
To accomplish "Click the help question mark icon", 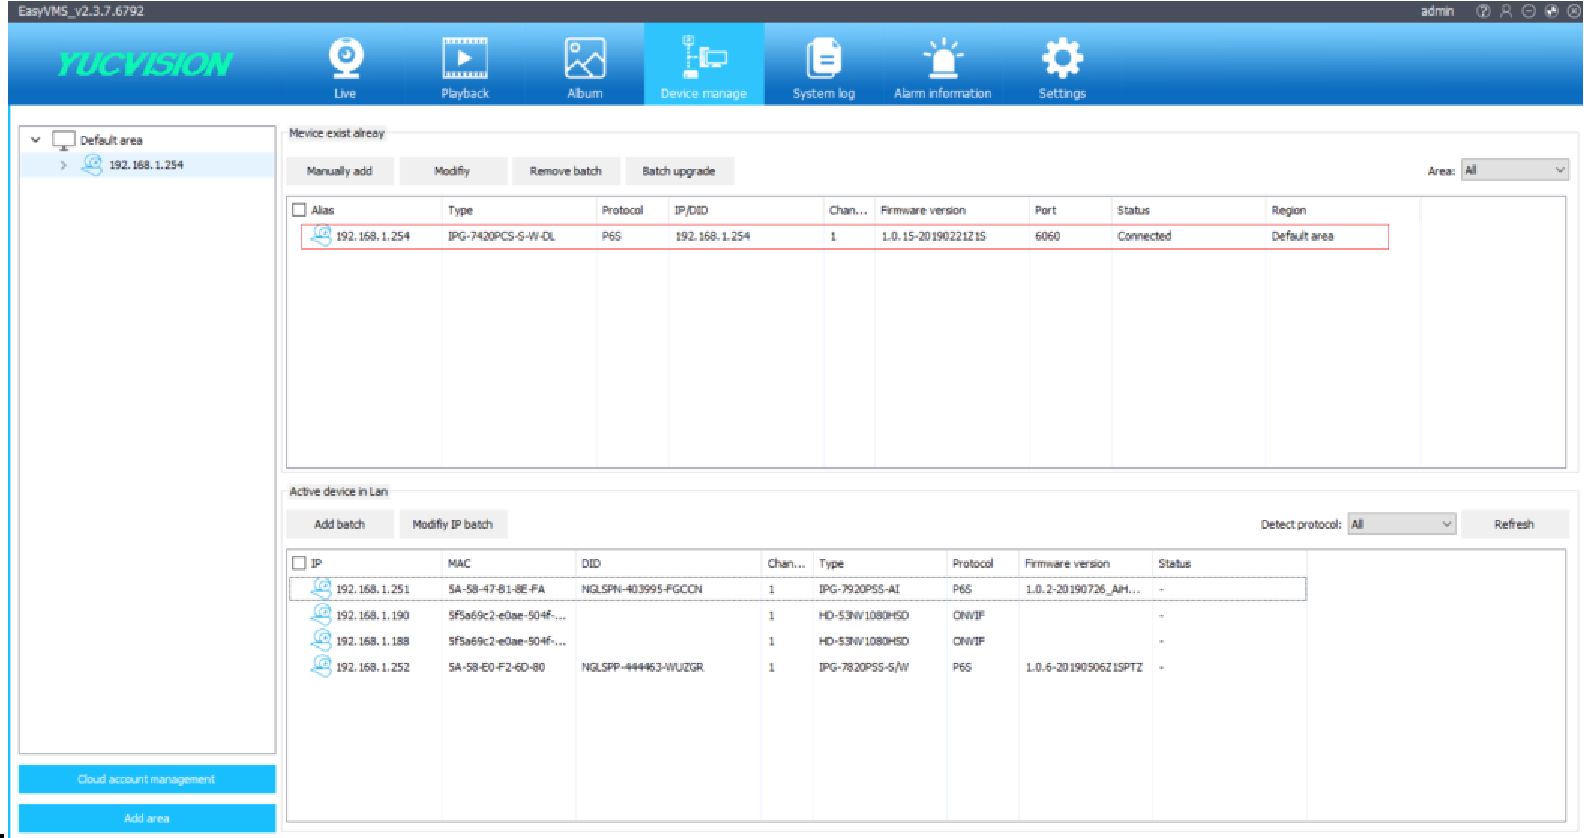I will (x=1483, y=11).
